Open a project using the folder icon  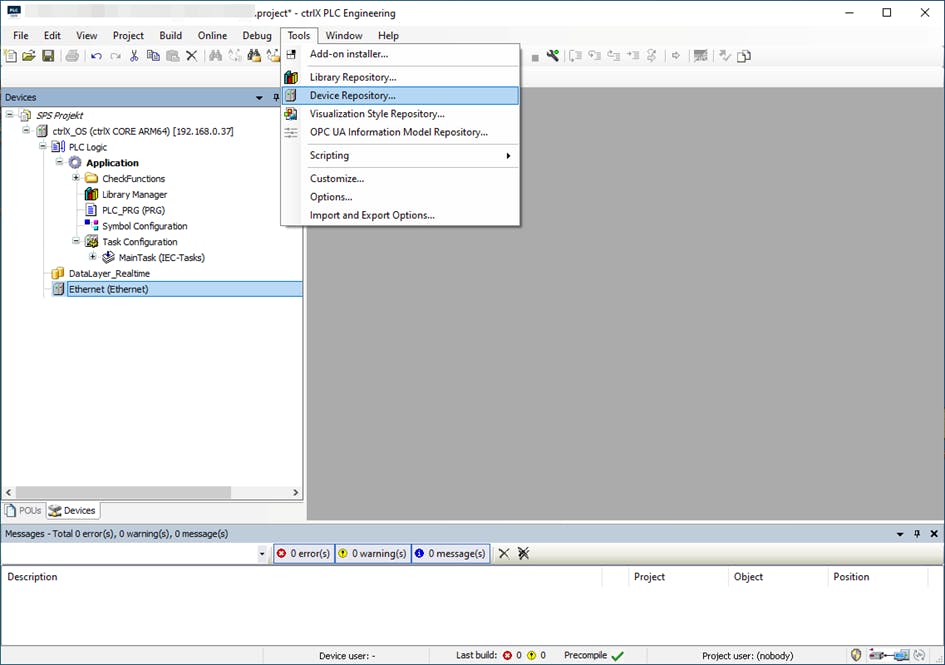point(29,56)
